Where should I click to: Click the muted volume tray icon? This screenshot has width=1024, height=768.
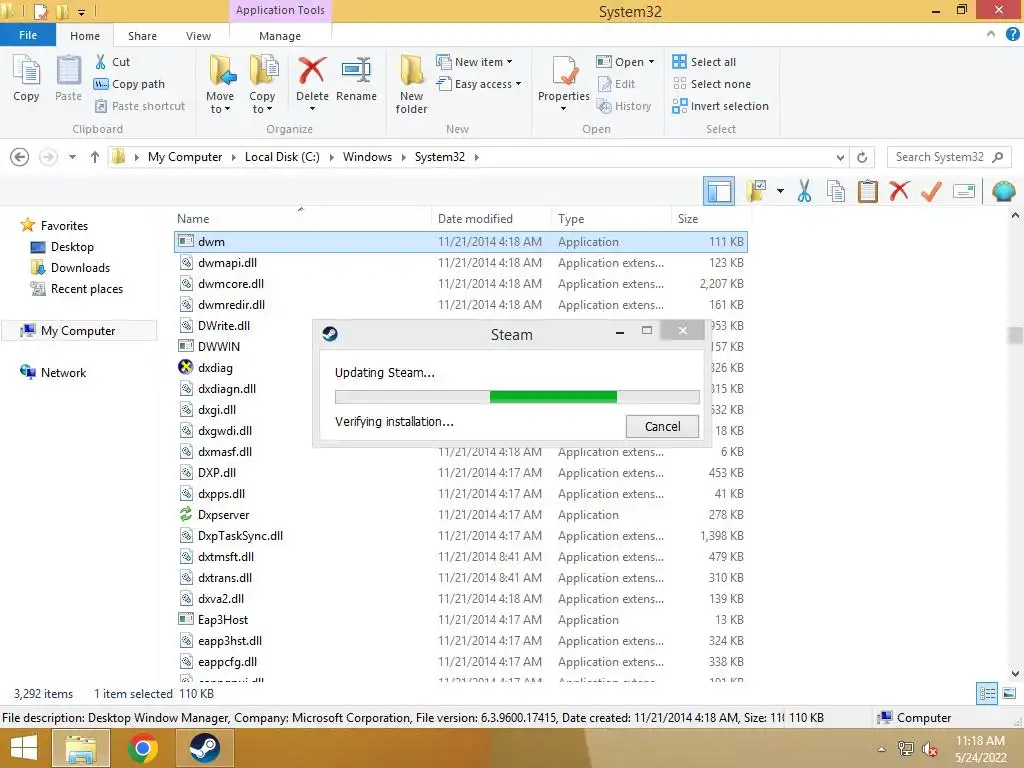pyautogui.click(x=930, y=749)
